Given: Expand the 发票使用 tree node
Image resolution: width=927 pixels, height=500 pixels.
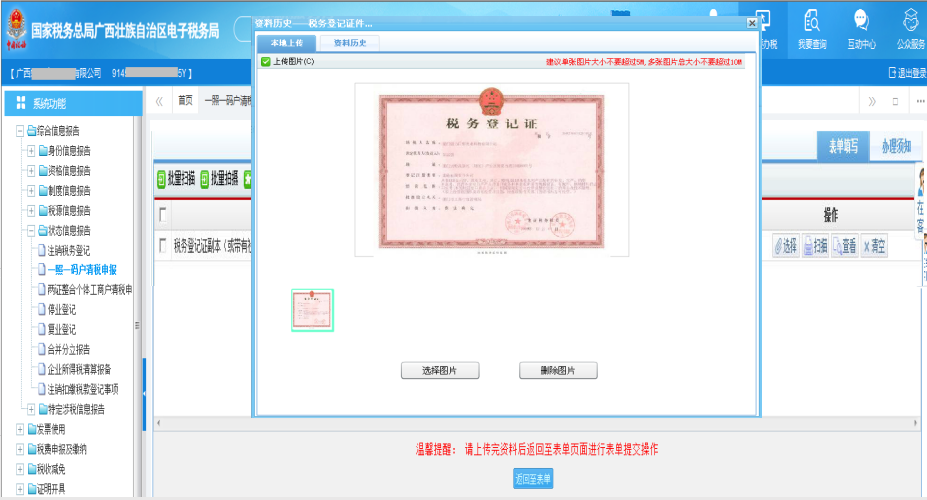Looking at the screenshot, I should pos(20,429).
